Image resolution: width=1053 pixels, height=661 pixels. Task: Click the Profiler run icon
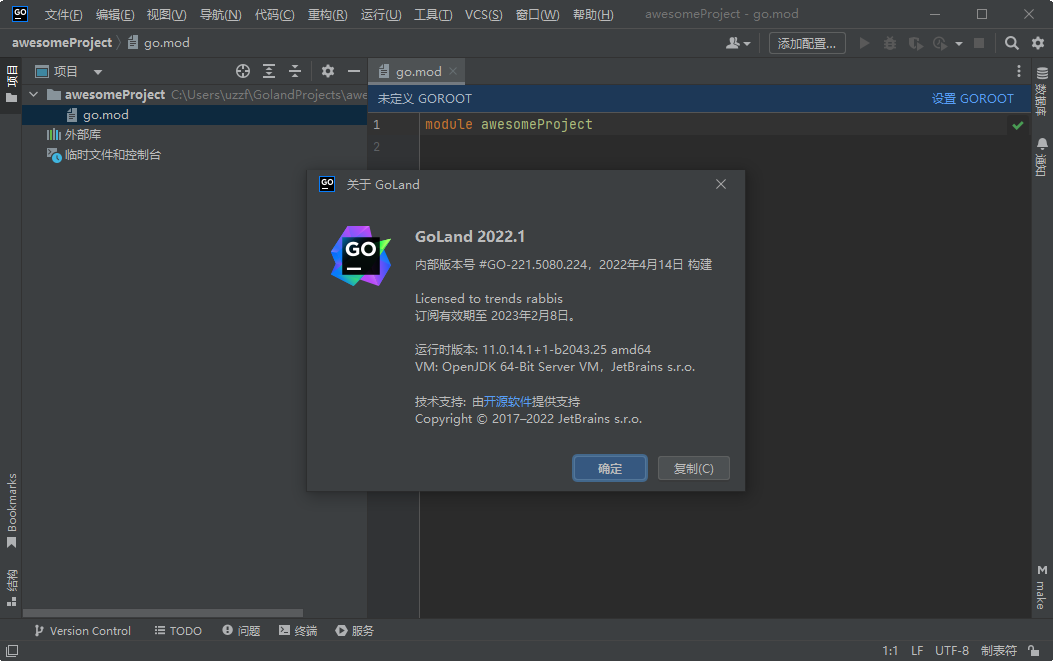tap(940, 43)
